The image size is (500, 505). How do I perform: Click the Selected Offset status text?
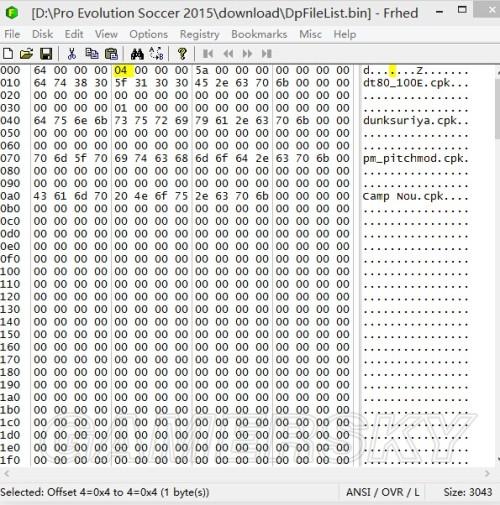tap(105, 492)
